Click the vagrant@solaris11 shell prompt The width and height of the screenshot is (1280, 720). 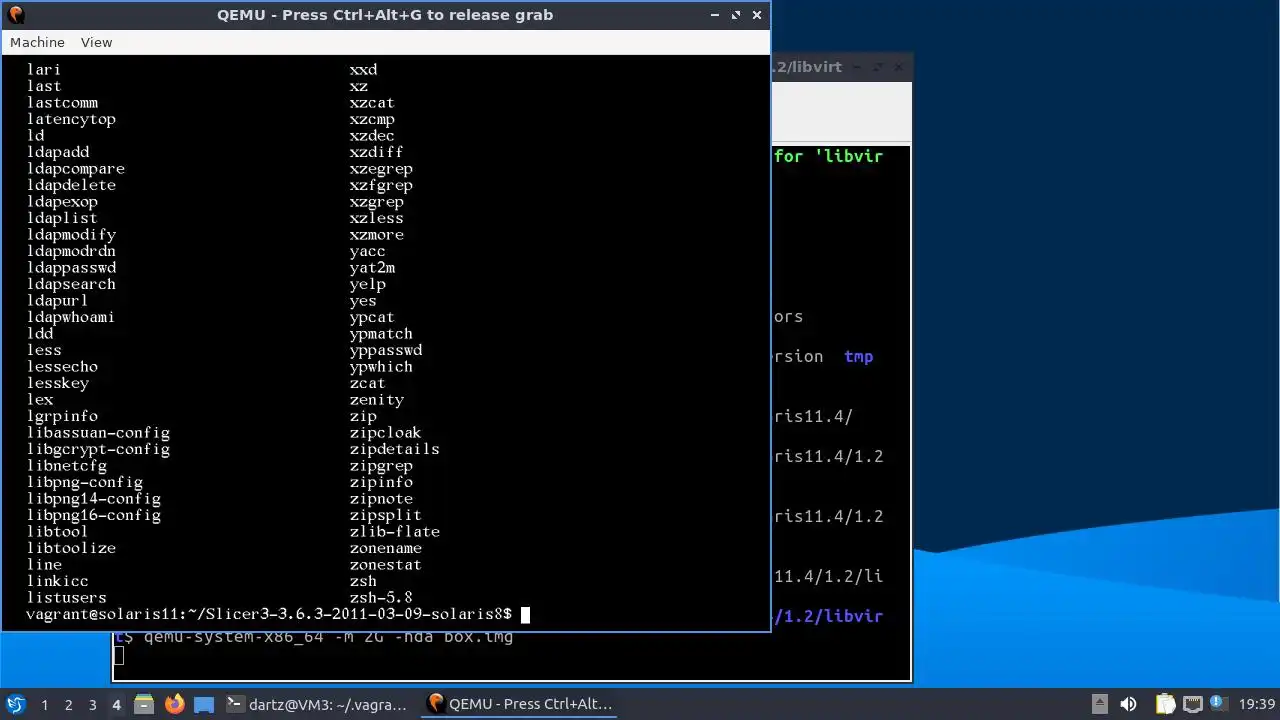(x=269, y=613)
